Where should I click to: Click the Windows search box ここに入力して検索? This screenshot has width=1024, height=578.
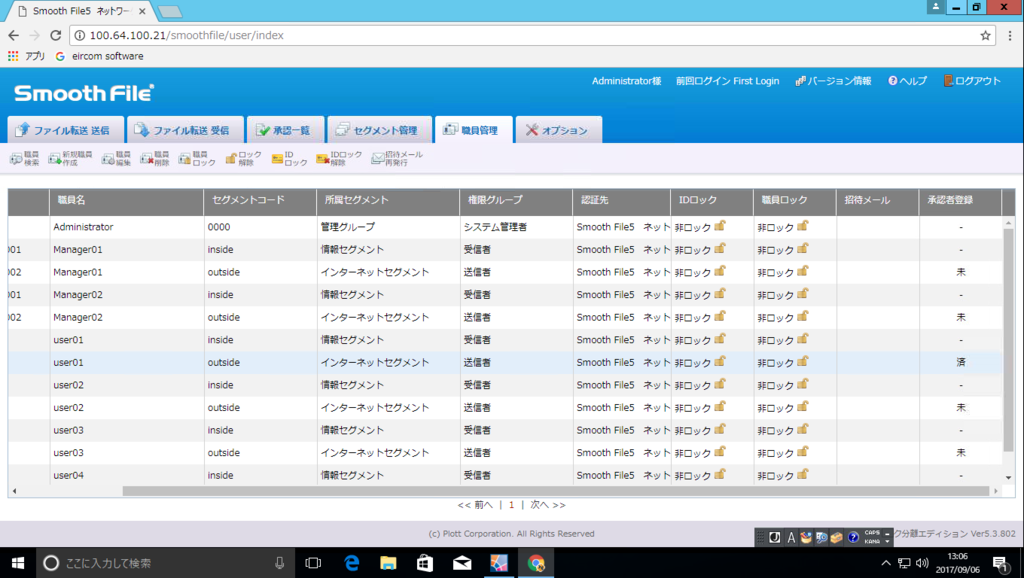coord(163,563)
